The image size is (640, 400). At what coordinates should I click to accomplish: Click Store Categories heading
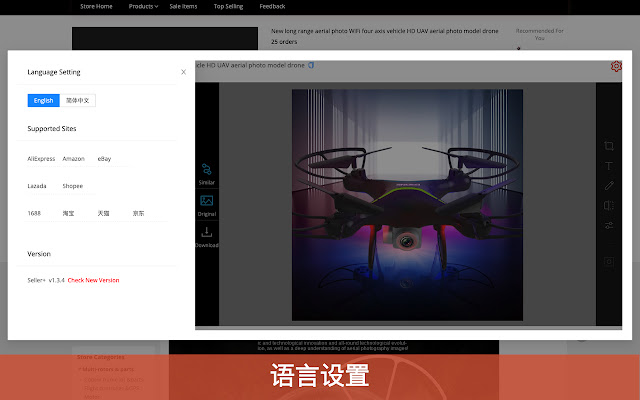101,357
